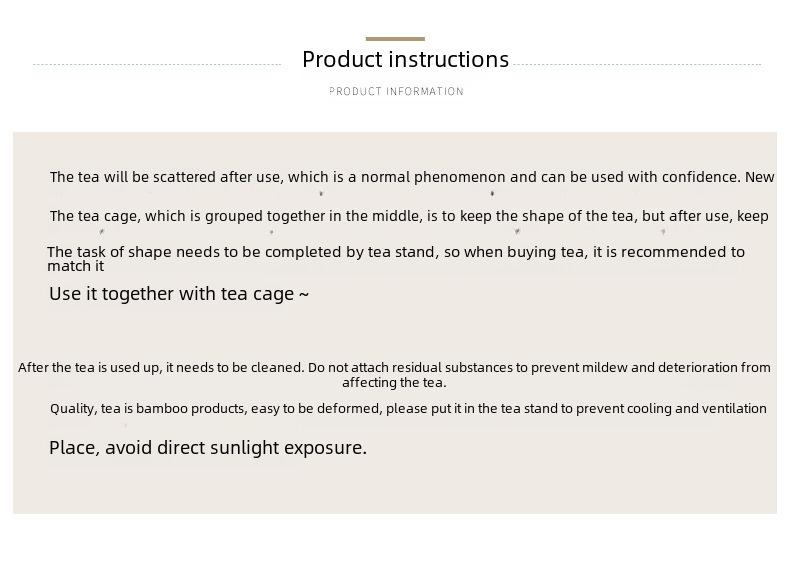Screen dimensions: 790x571
Task: Select the 'PRODUCT INFORMATION' subtitle text
Action: [397, 91]
